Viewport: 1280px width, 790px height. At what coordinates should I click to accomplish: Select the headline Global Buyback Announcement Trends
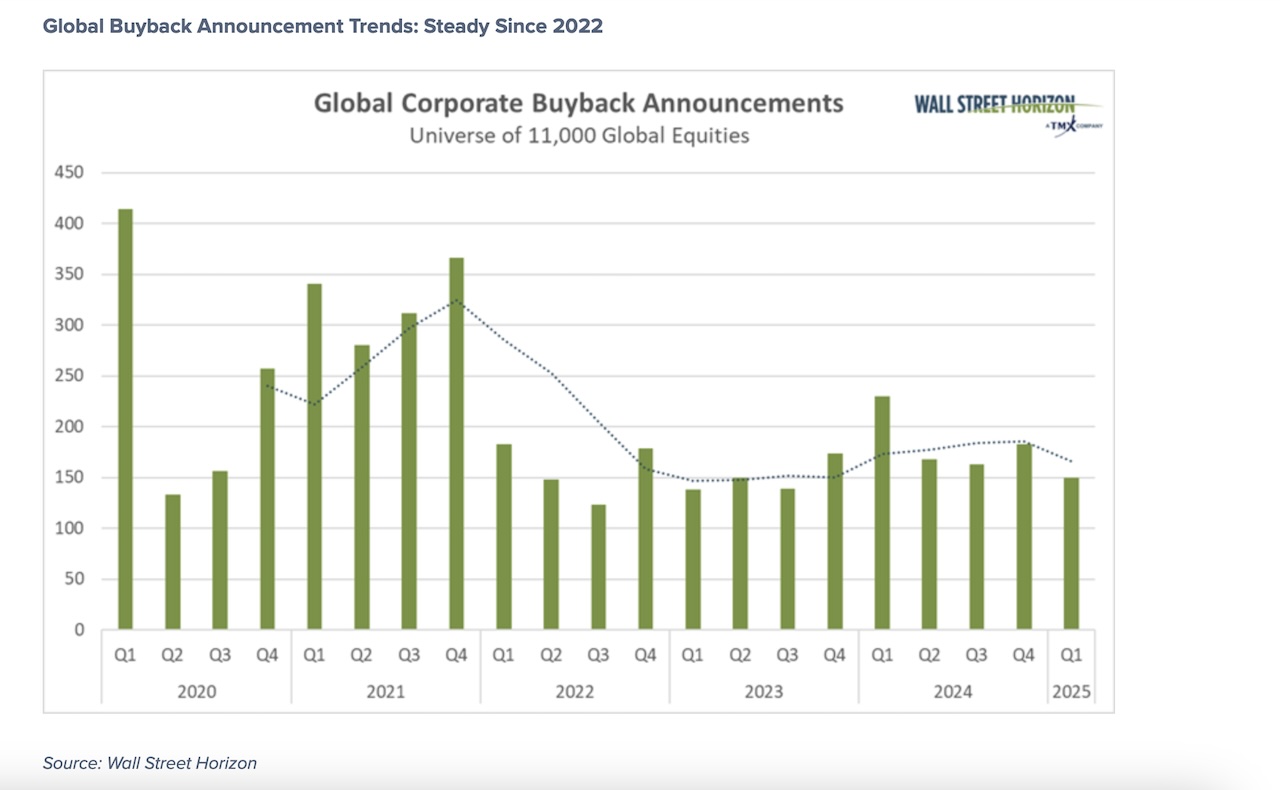pyautogui.click(x=320, y=26)
